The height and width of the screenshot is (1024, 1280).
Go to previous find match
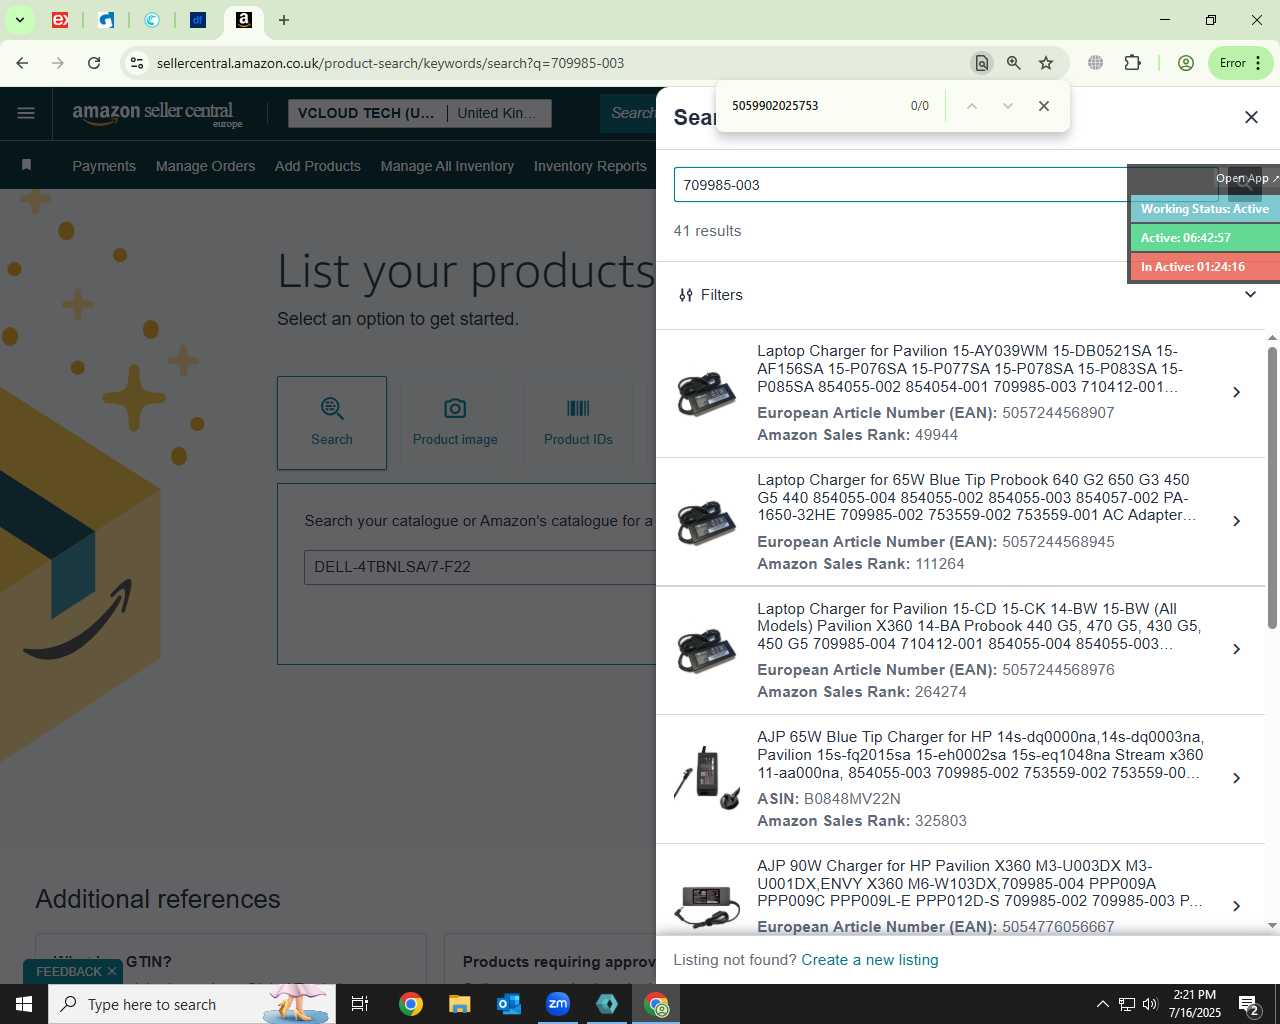(x=971, y=106)
